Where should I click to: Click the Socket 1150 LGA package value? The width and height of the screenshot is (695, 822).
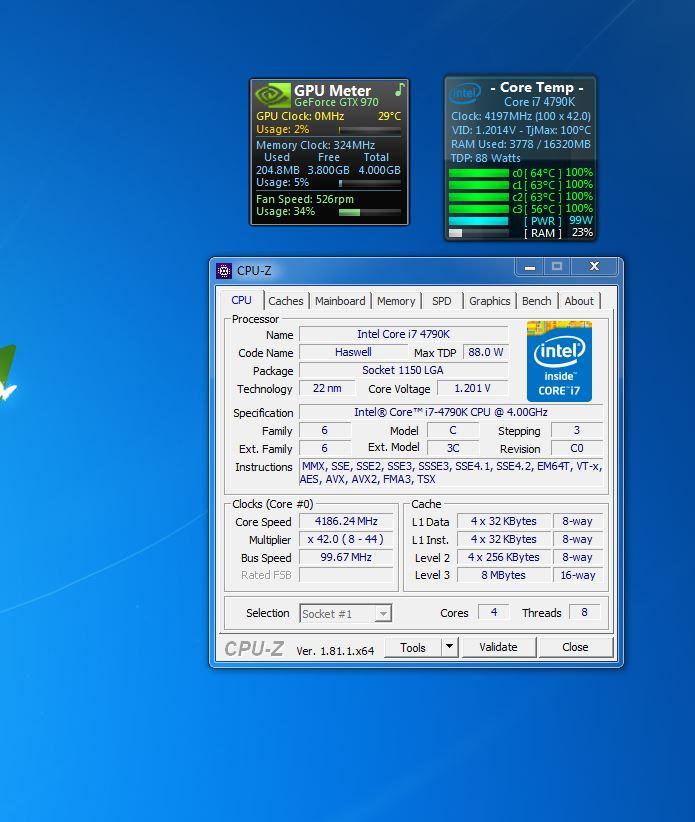[x=404, y=370]
